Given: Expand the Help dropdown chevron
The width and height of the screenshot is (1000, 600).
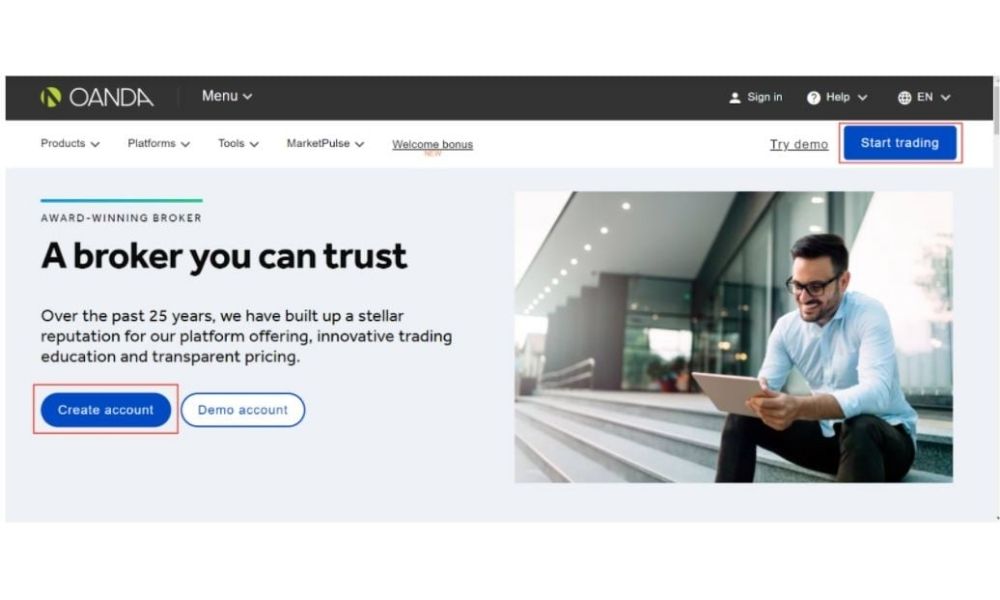Looking at the screenshot, I should tap(862, 98).
